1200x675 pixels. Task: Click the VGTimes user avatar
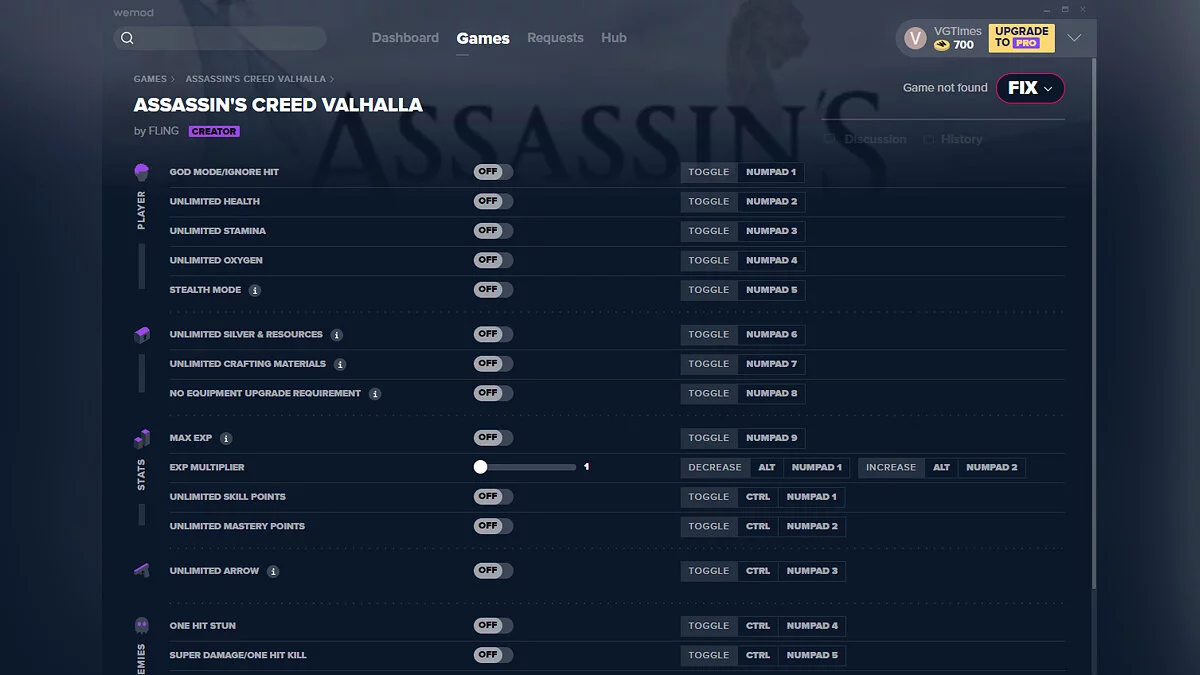915,38
